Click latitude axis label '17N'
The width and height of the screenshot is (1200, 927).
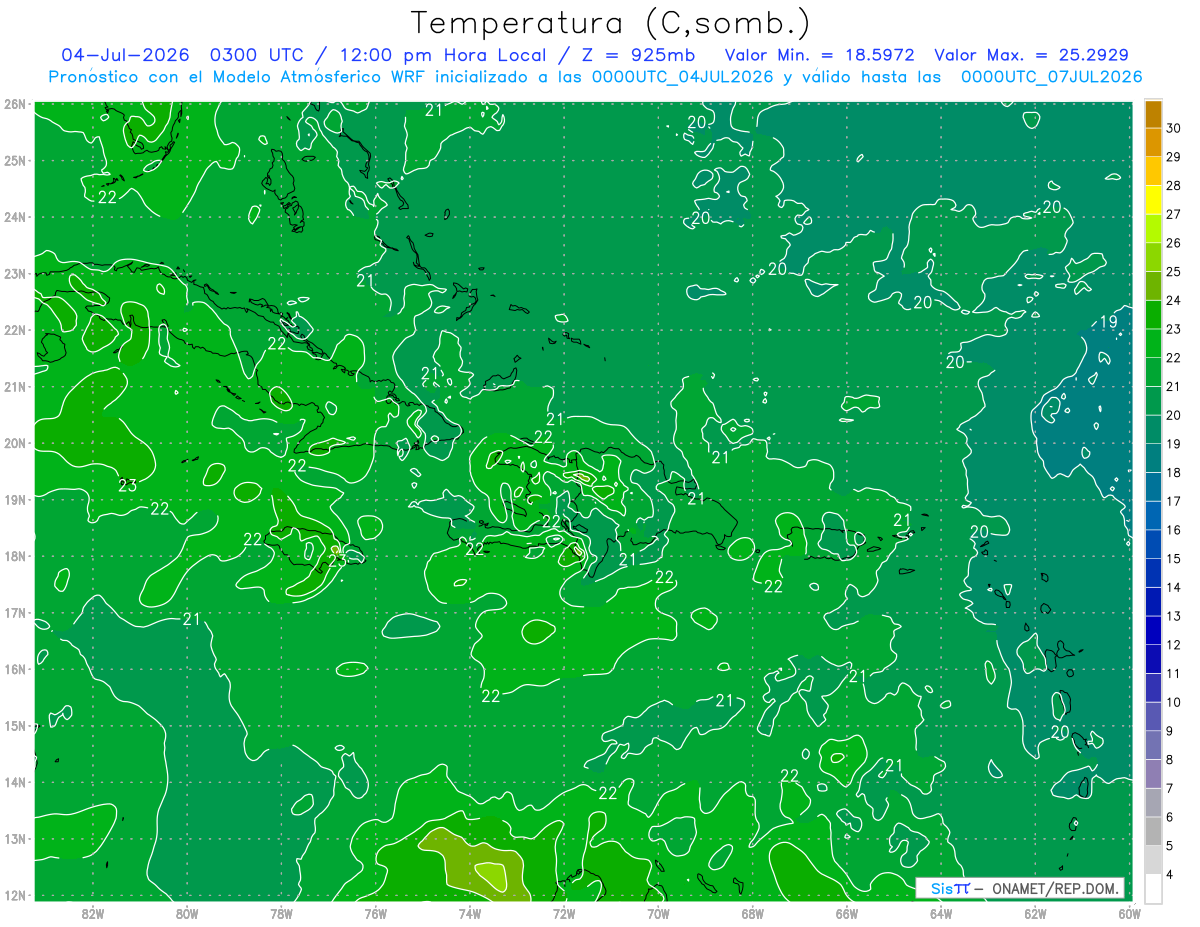click(15, 612)
